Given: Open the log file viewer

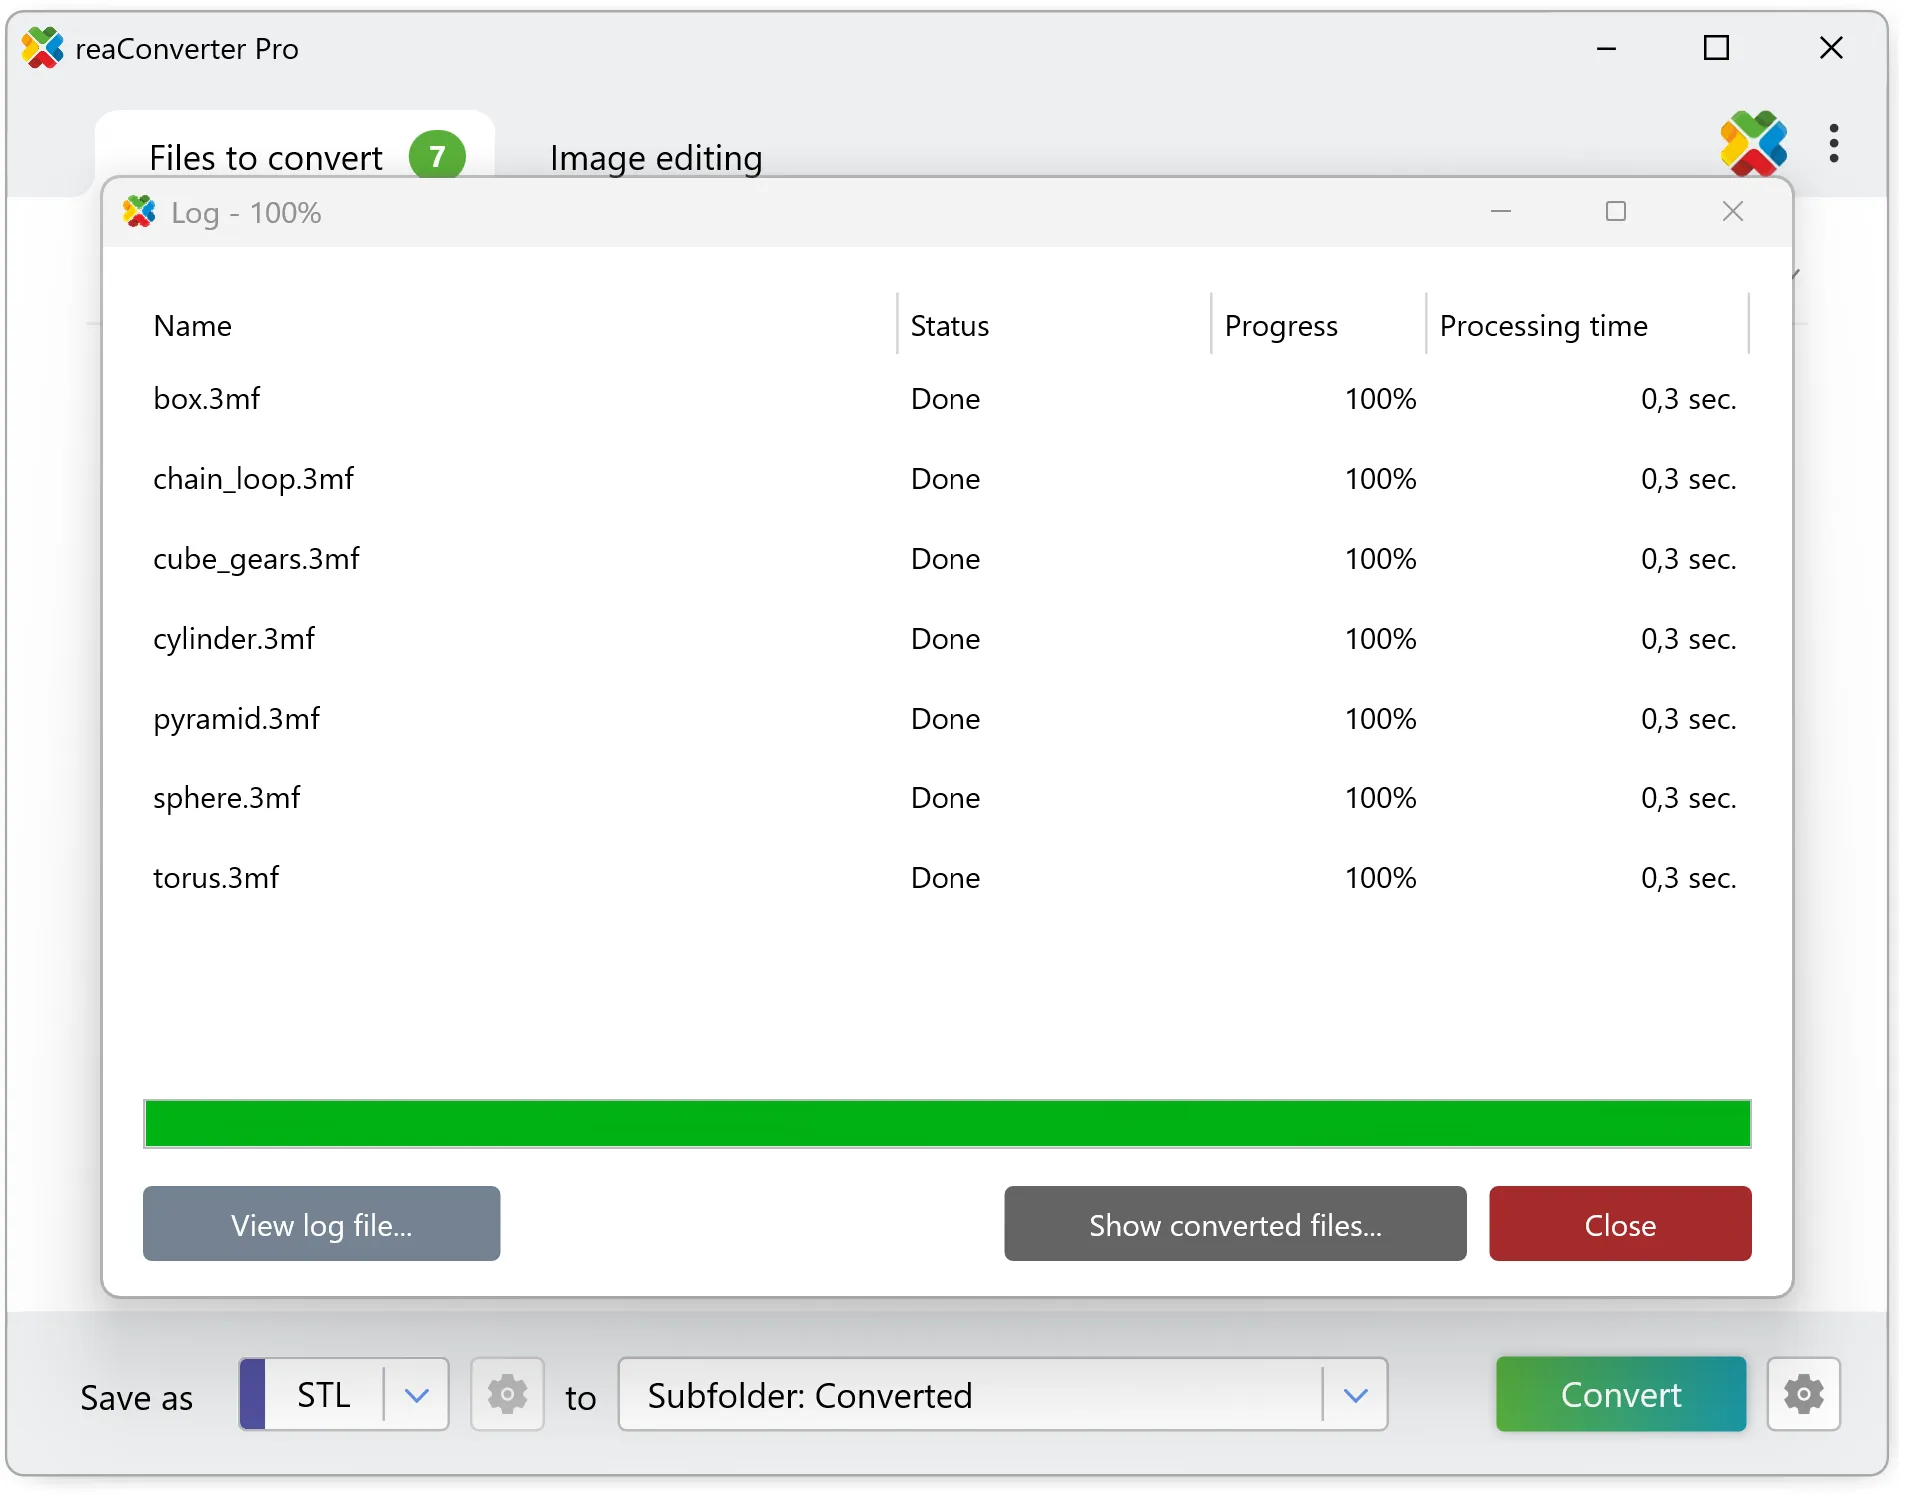Looking at the screenshot, I should (321, 1224).
